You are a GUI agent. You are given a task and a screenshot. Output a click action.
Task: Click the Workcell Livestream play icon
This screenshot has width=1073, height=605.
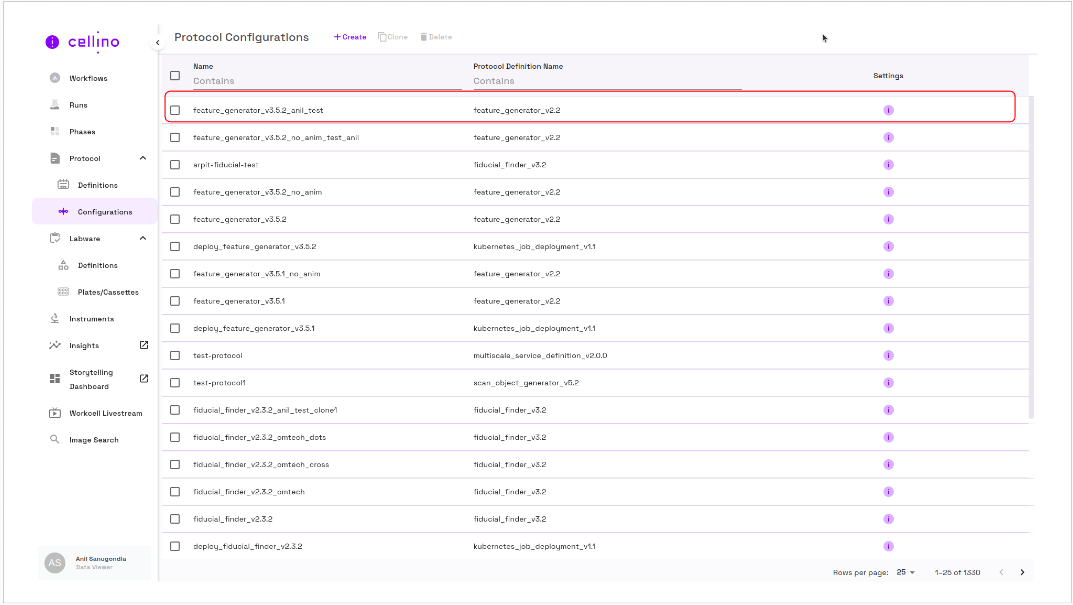click(x=55, y=413)
